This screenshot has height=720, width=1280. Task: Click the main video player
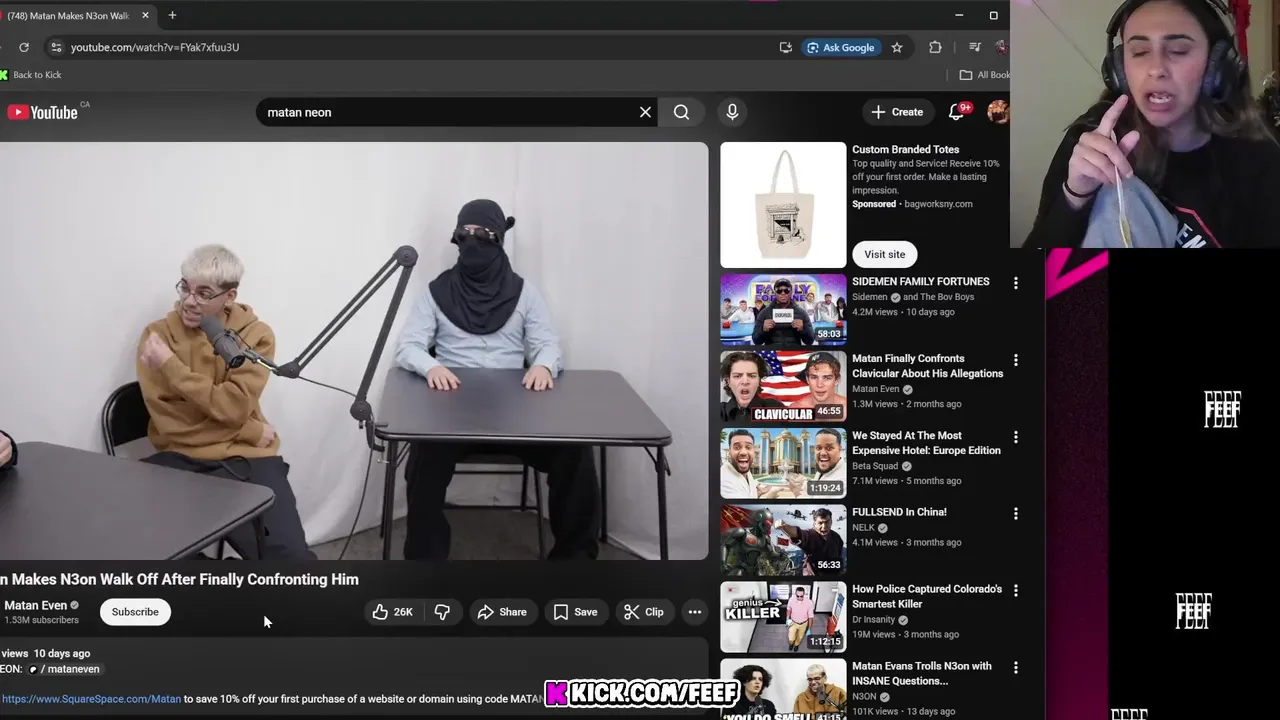[354, 351]
